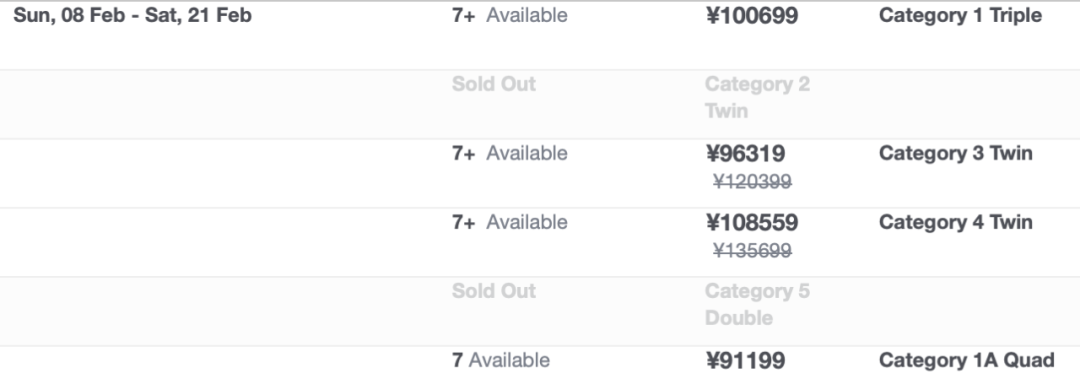Click 7 Available in Category 1A Quad row
The height and width of the screenshot is (390, 1080).
501,360
